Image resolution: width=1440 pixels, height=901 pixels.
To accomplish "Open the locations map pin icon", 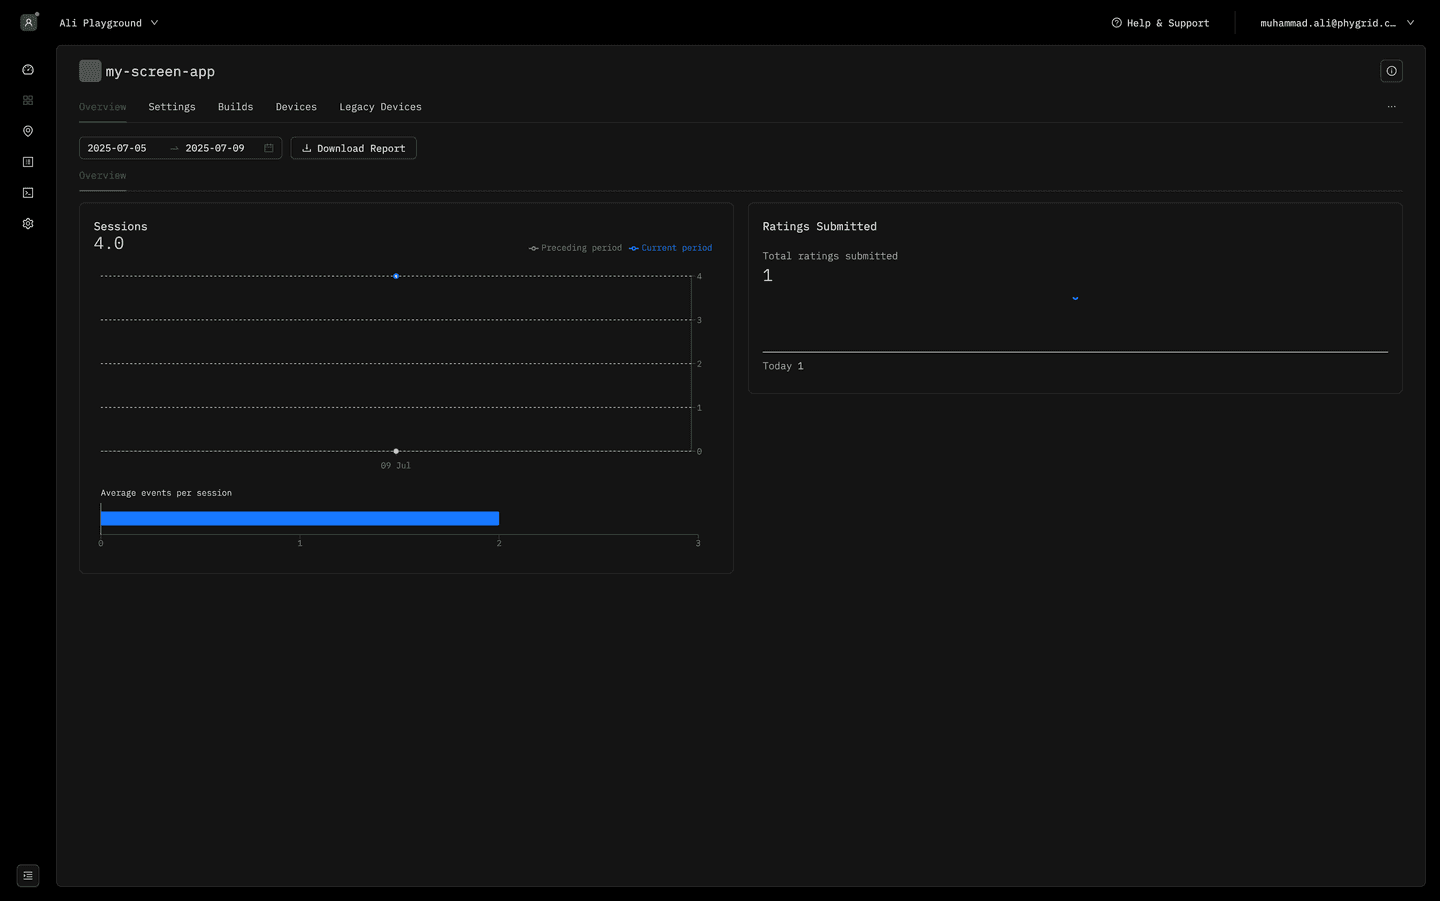I will pos(27,130).
